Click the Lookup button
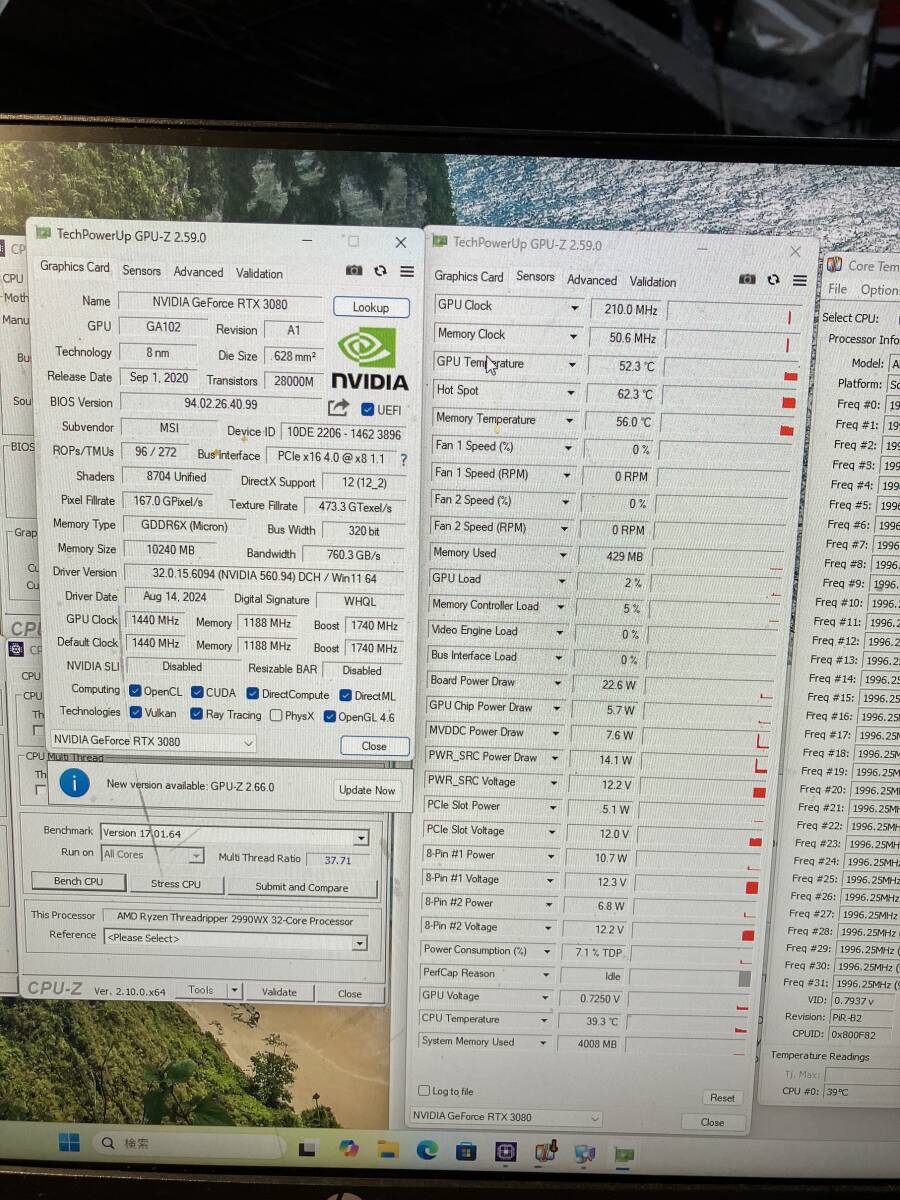 (x=370, y=307)
